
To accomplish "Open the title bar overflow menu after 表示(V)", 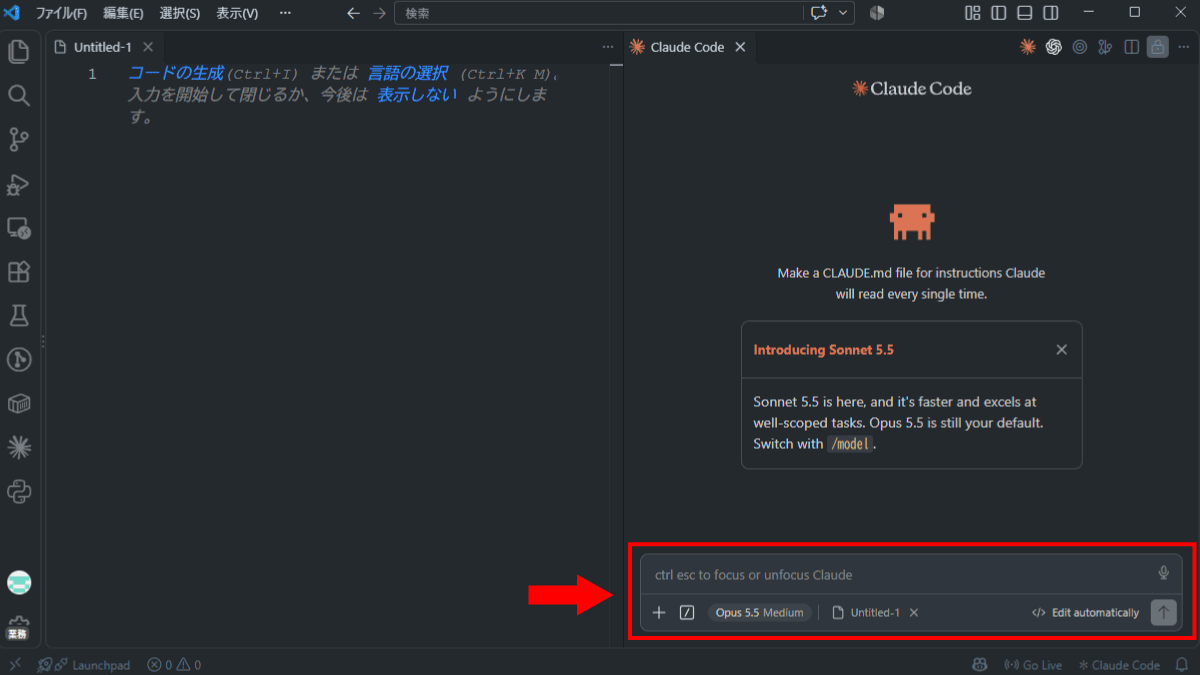I will click(285, 13).
